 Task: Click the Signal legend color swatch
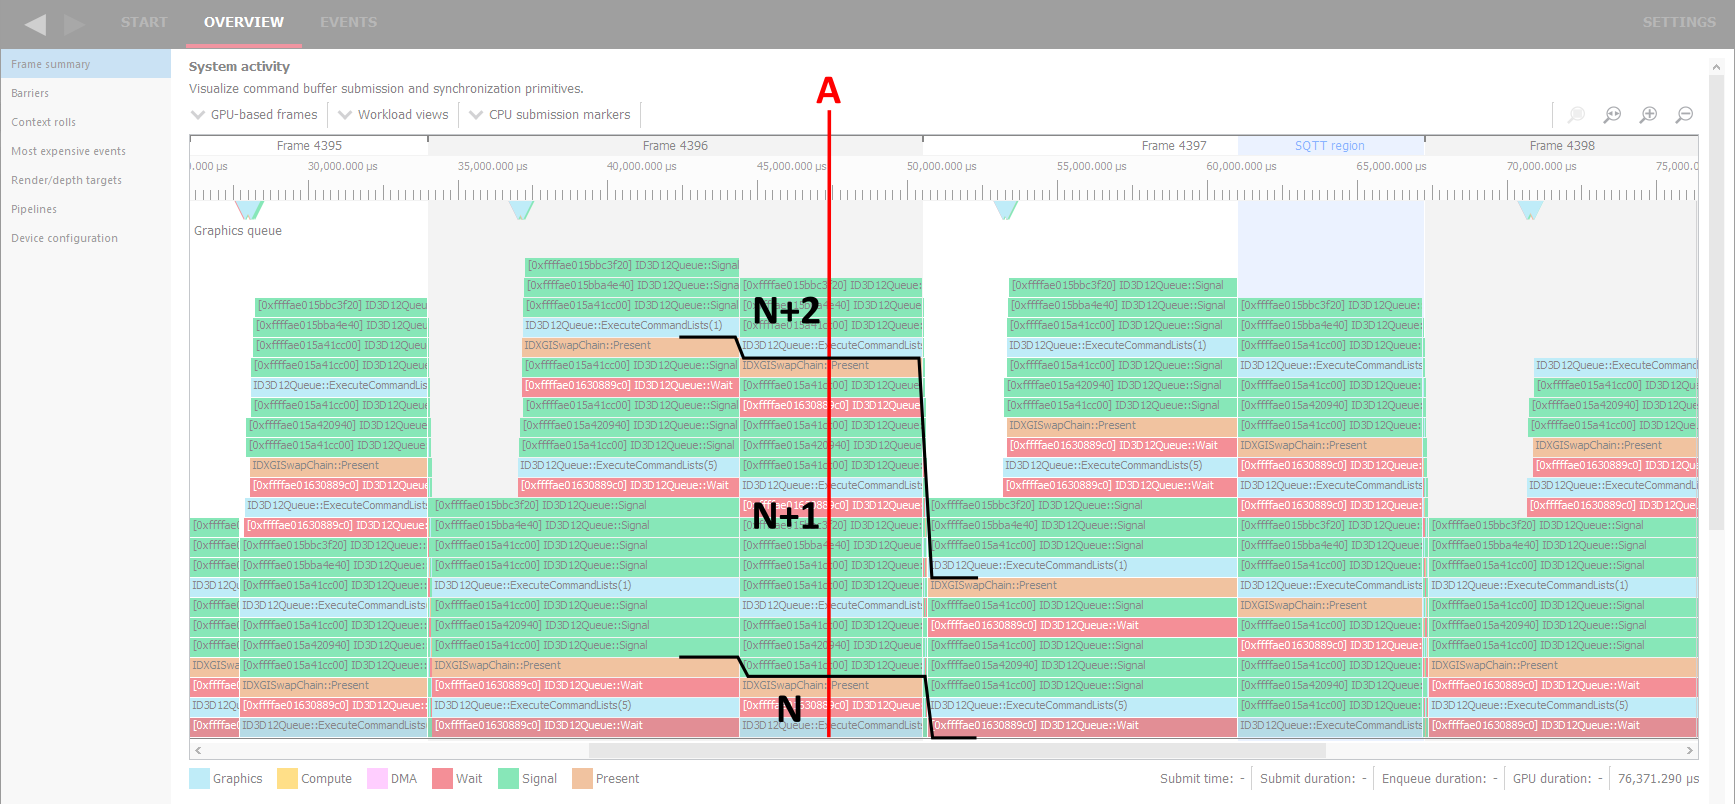pyautogui.click(x=508, y=778)
